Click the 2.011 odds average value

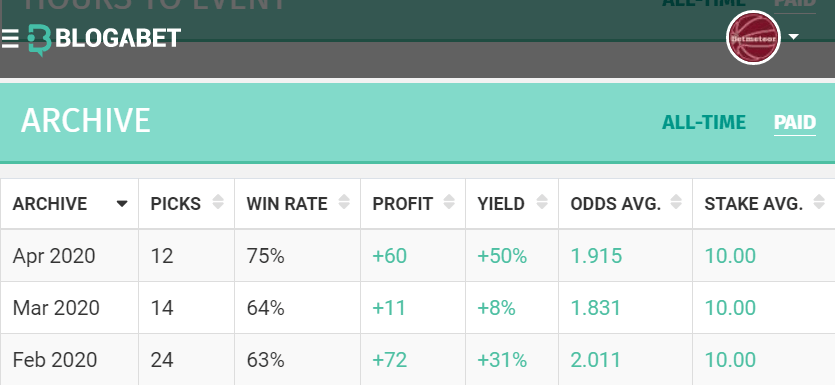pyautogui.click(x=595, y=360)
